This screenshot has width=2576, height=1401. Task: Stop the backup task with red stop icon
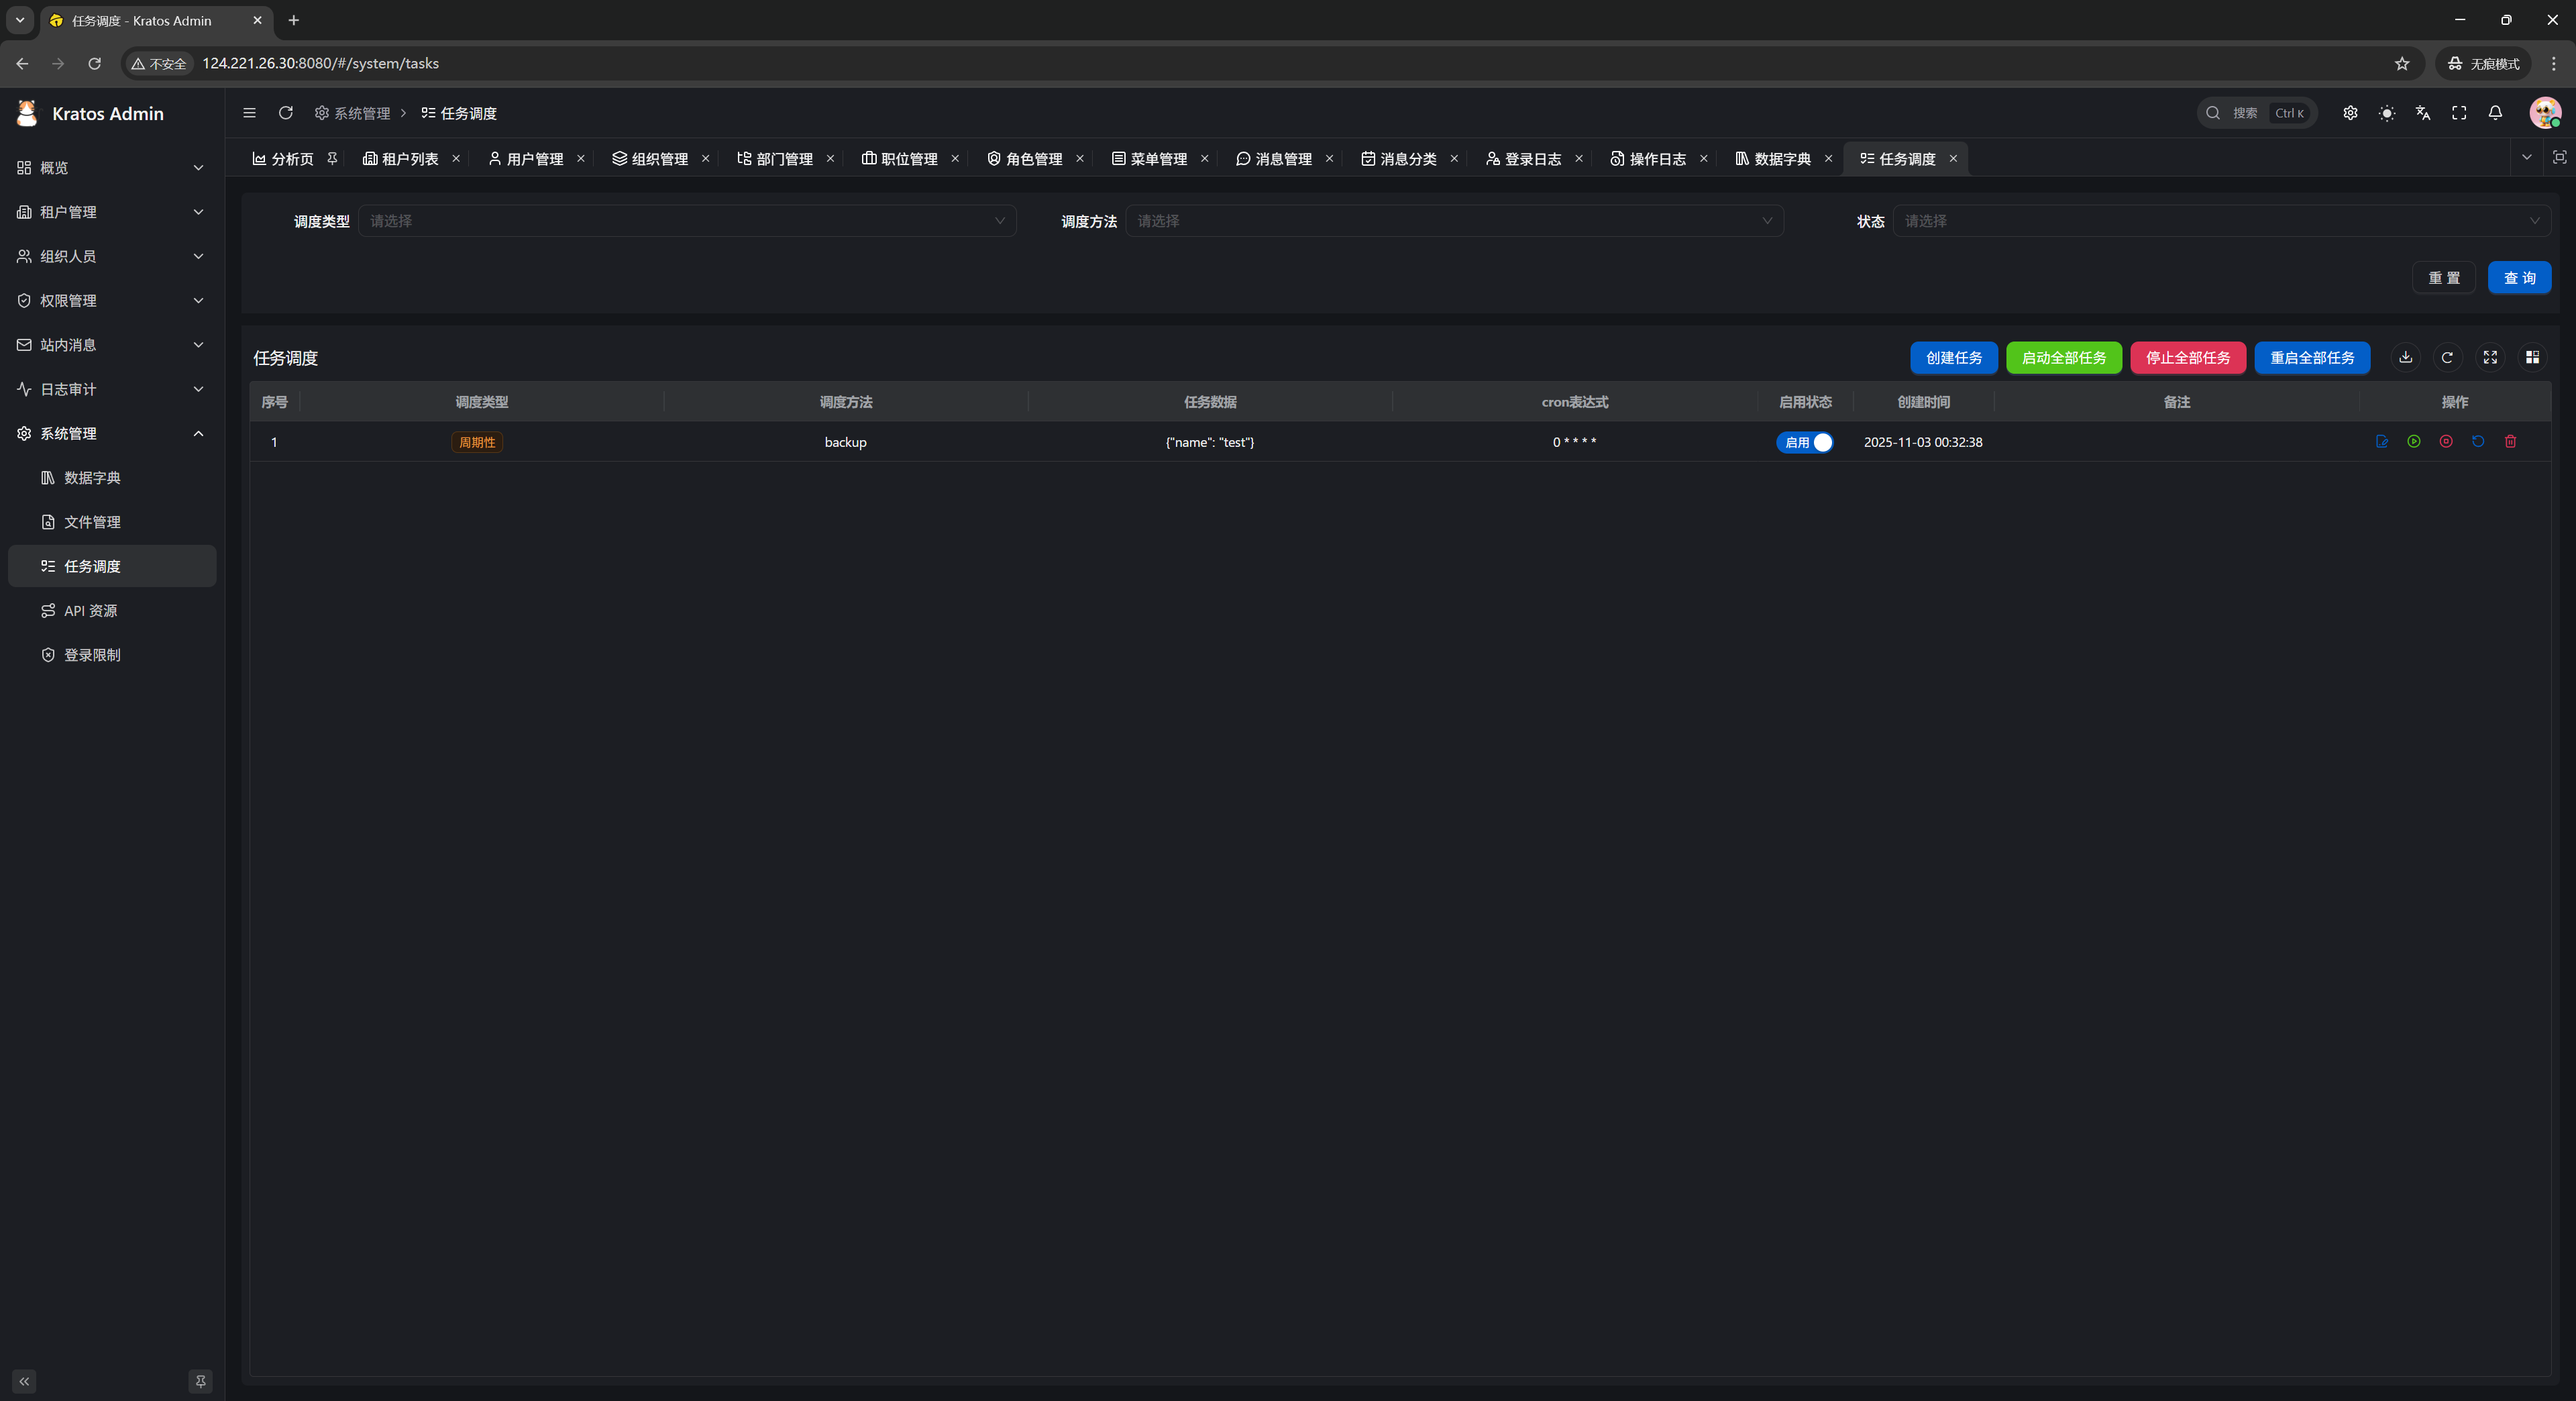2445,441
